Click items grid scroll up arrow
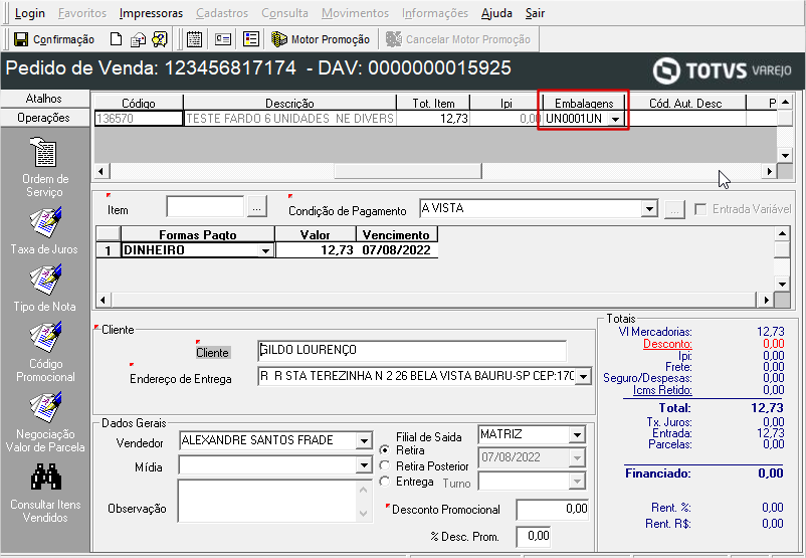This screenshot has width=806, height=558. (785, 102)
